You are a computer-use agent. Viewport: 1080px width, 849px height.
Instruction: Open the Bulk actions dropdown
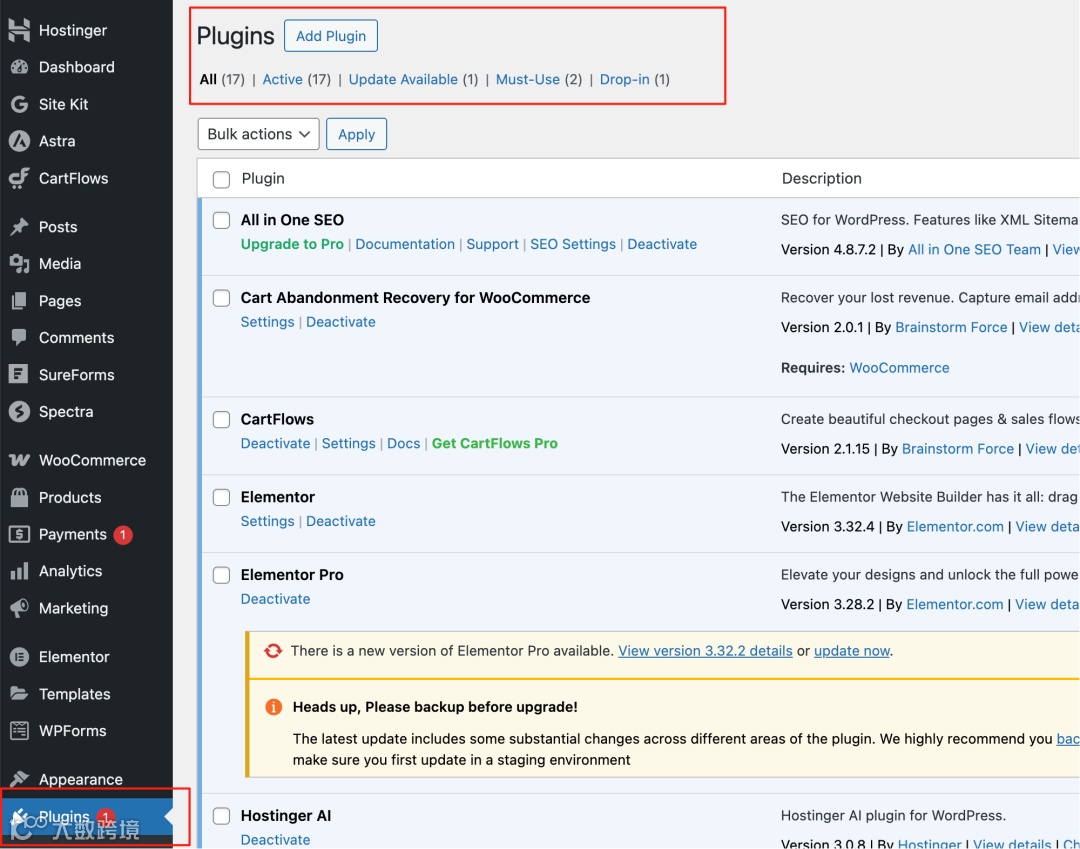[x=258, y=134]
